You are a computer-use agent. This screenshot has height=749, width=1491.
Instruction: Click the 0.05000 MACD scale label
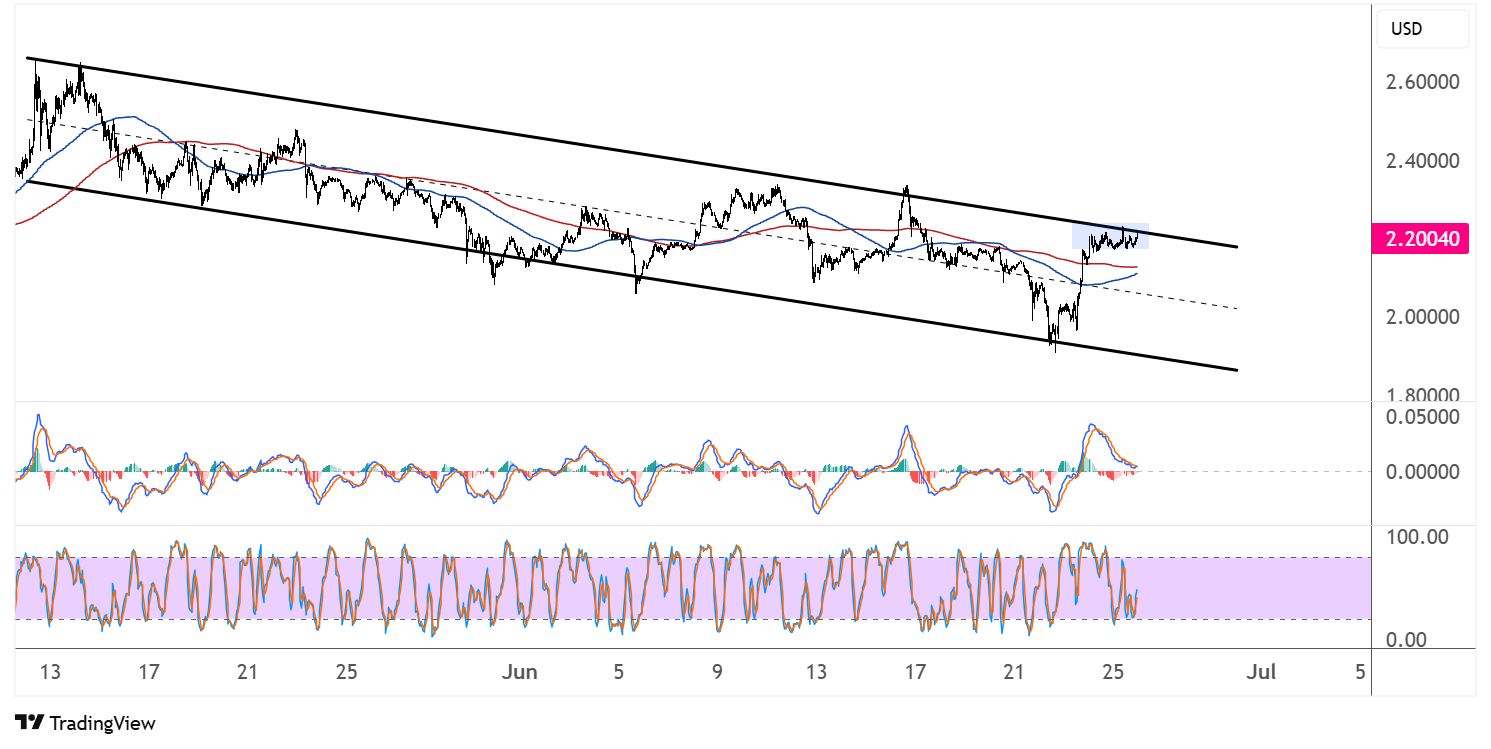pyautogui.click(x=1423, y=416)
